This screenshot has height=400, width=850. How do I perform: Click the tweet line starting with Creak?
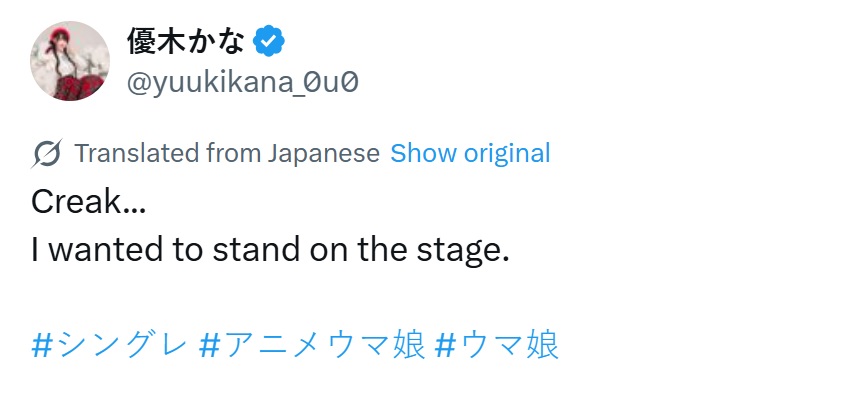pyautogui.click(x=89, y=202)
